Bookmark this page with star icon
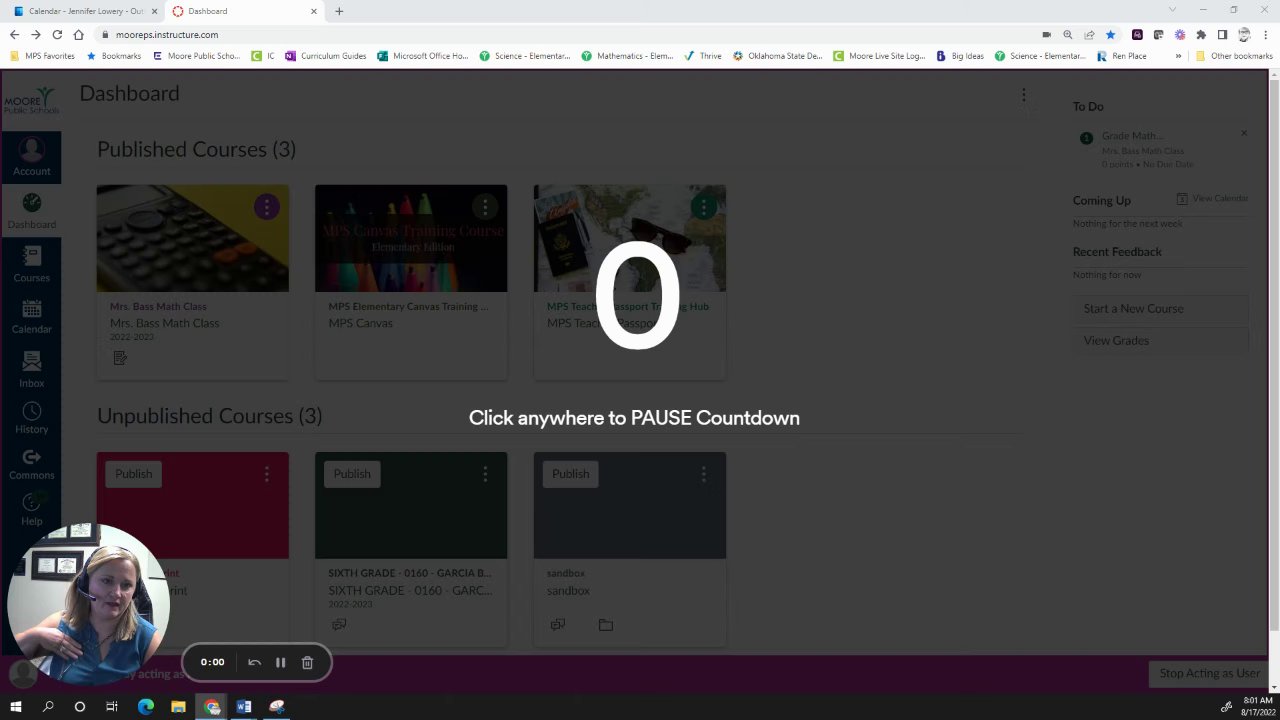This screenshot has width=1280, height=720. click(x=1110, y=34)
